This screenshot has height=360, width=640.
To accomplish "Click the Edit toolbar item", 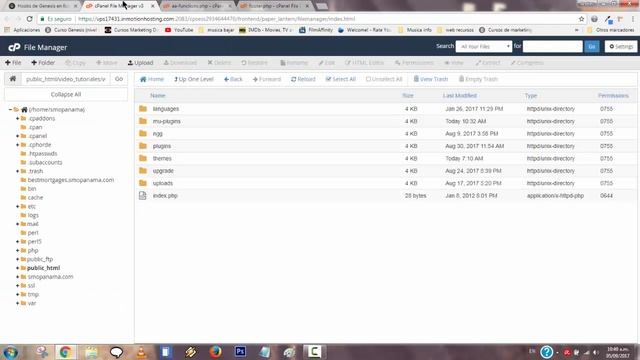I will coord(327,63).
